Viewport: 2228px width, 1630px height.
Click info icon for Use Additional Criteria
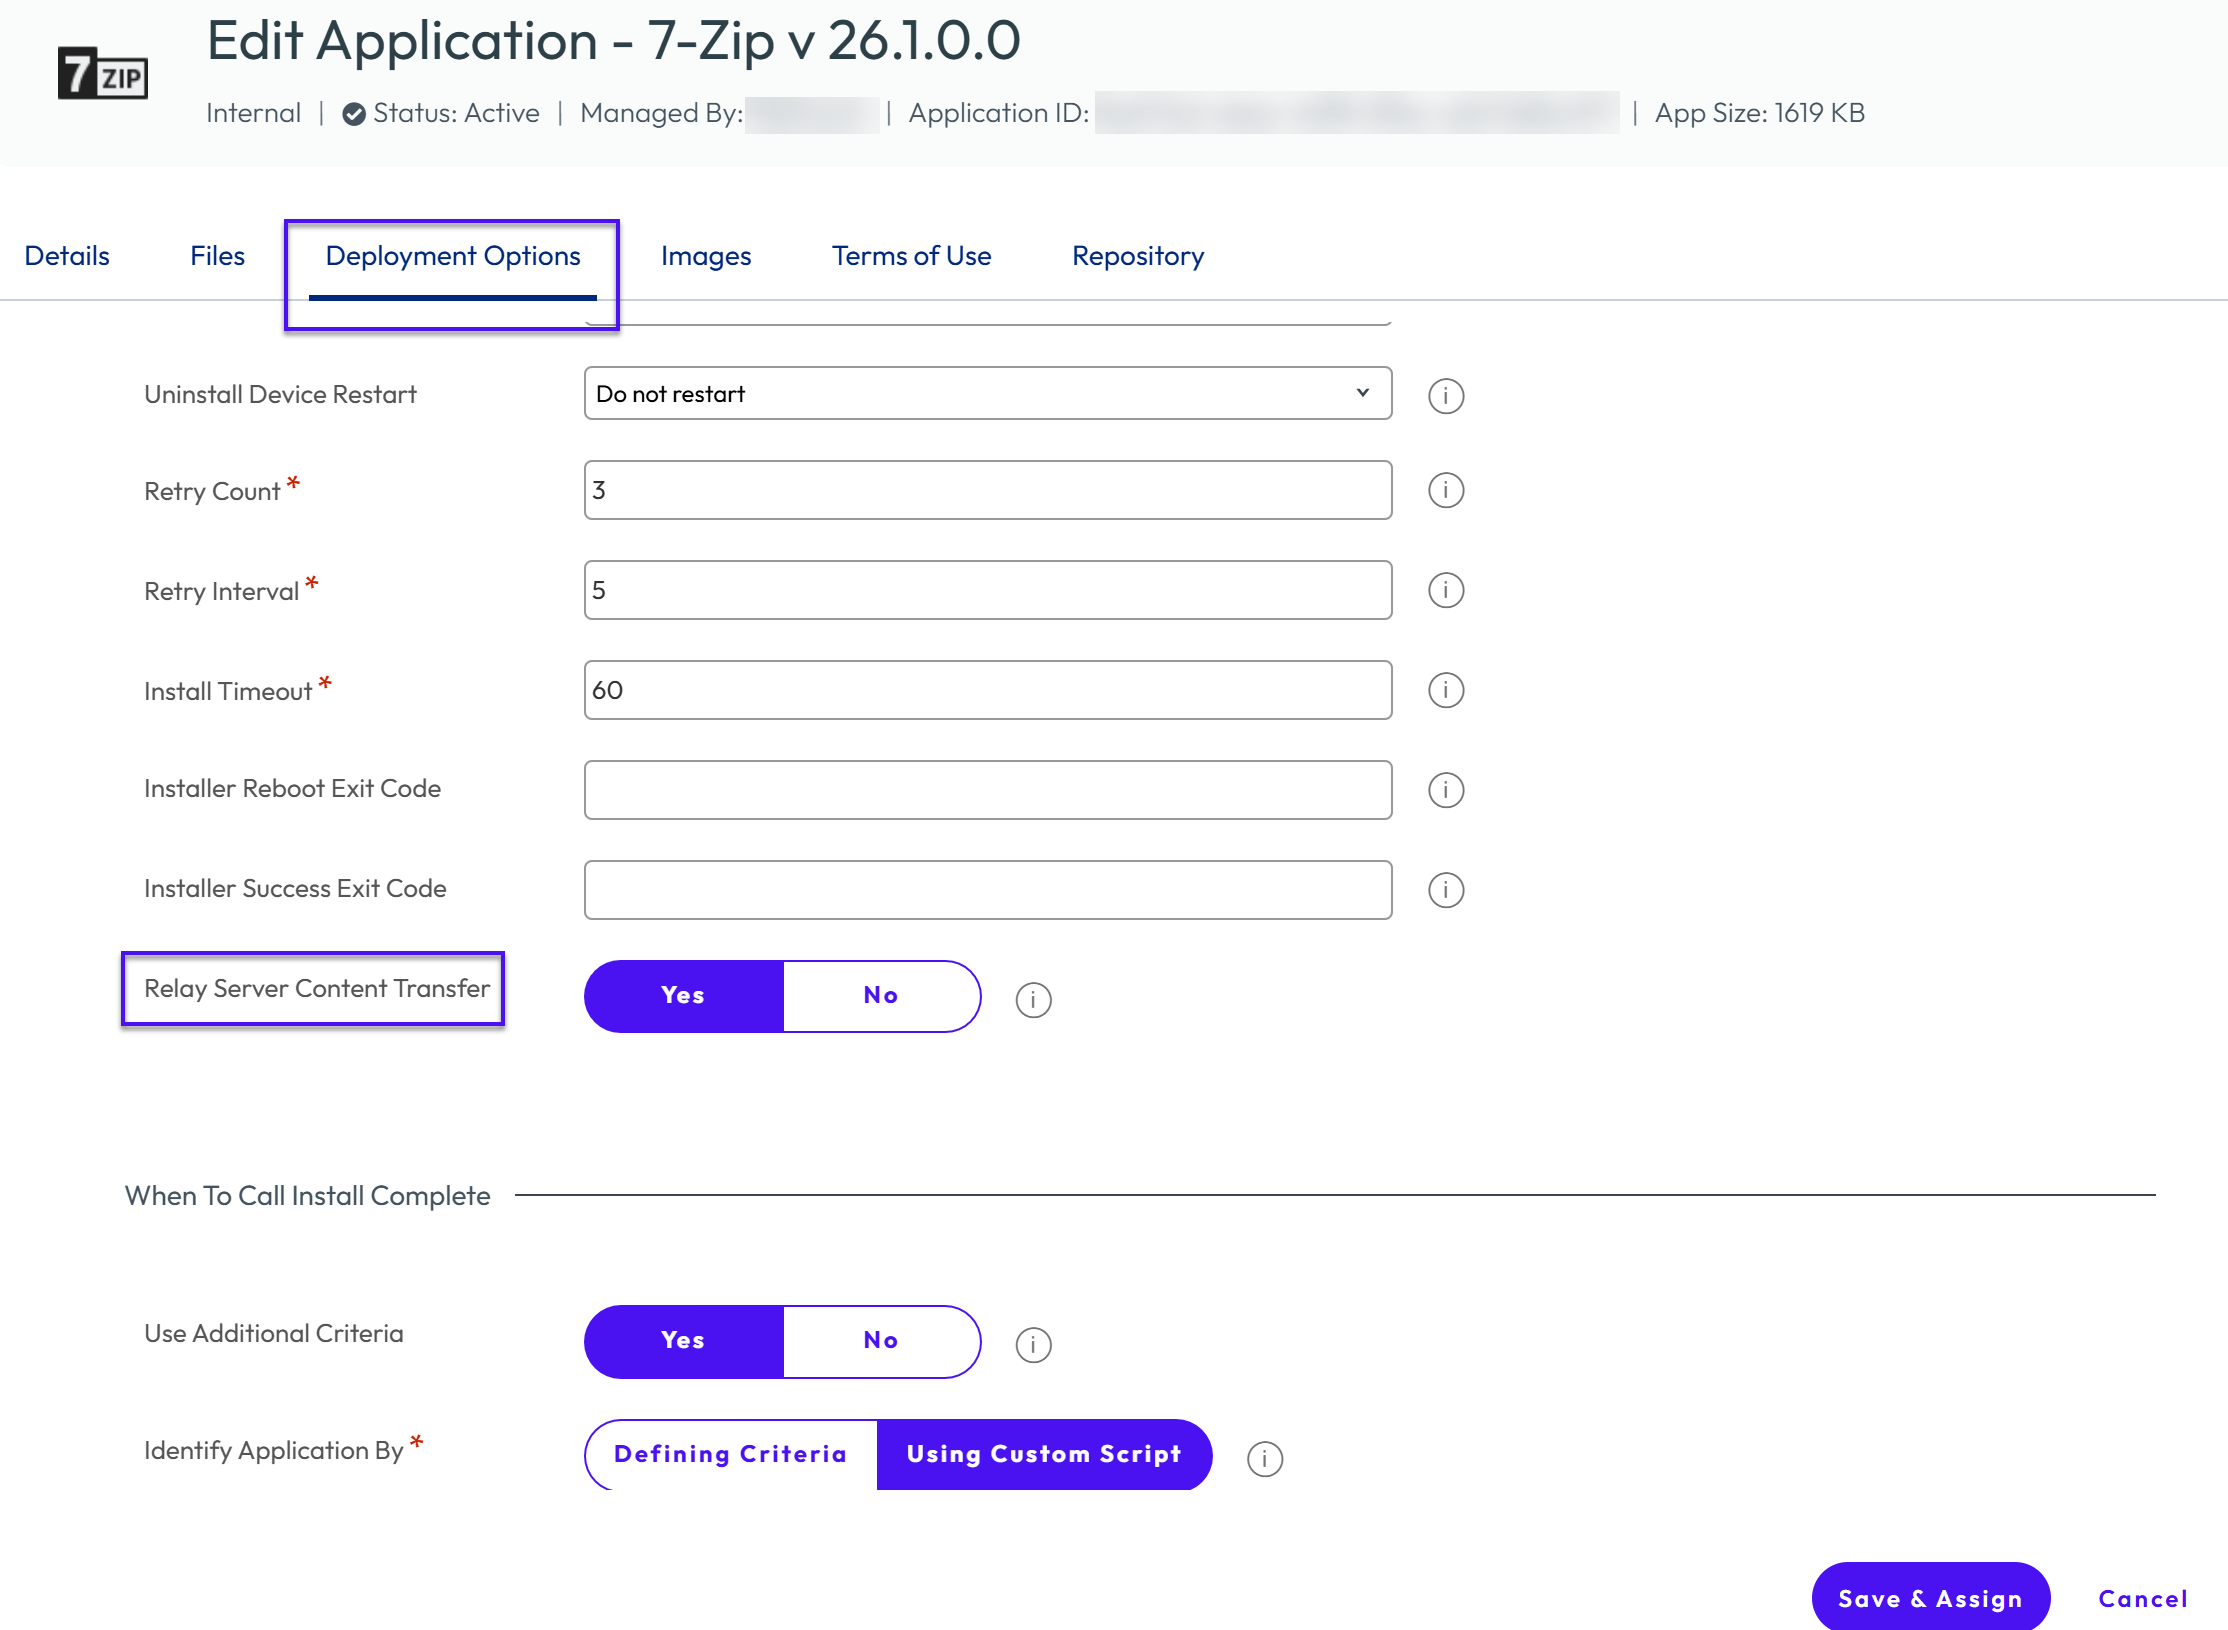[x=1033, y=1345]
